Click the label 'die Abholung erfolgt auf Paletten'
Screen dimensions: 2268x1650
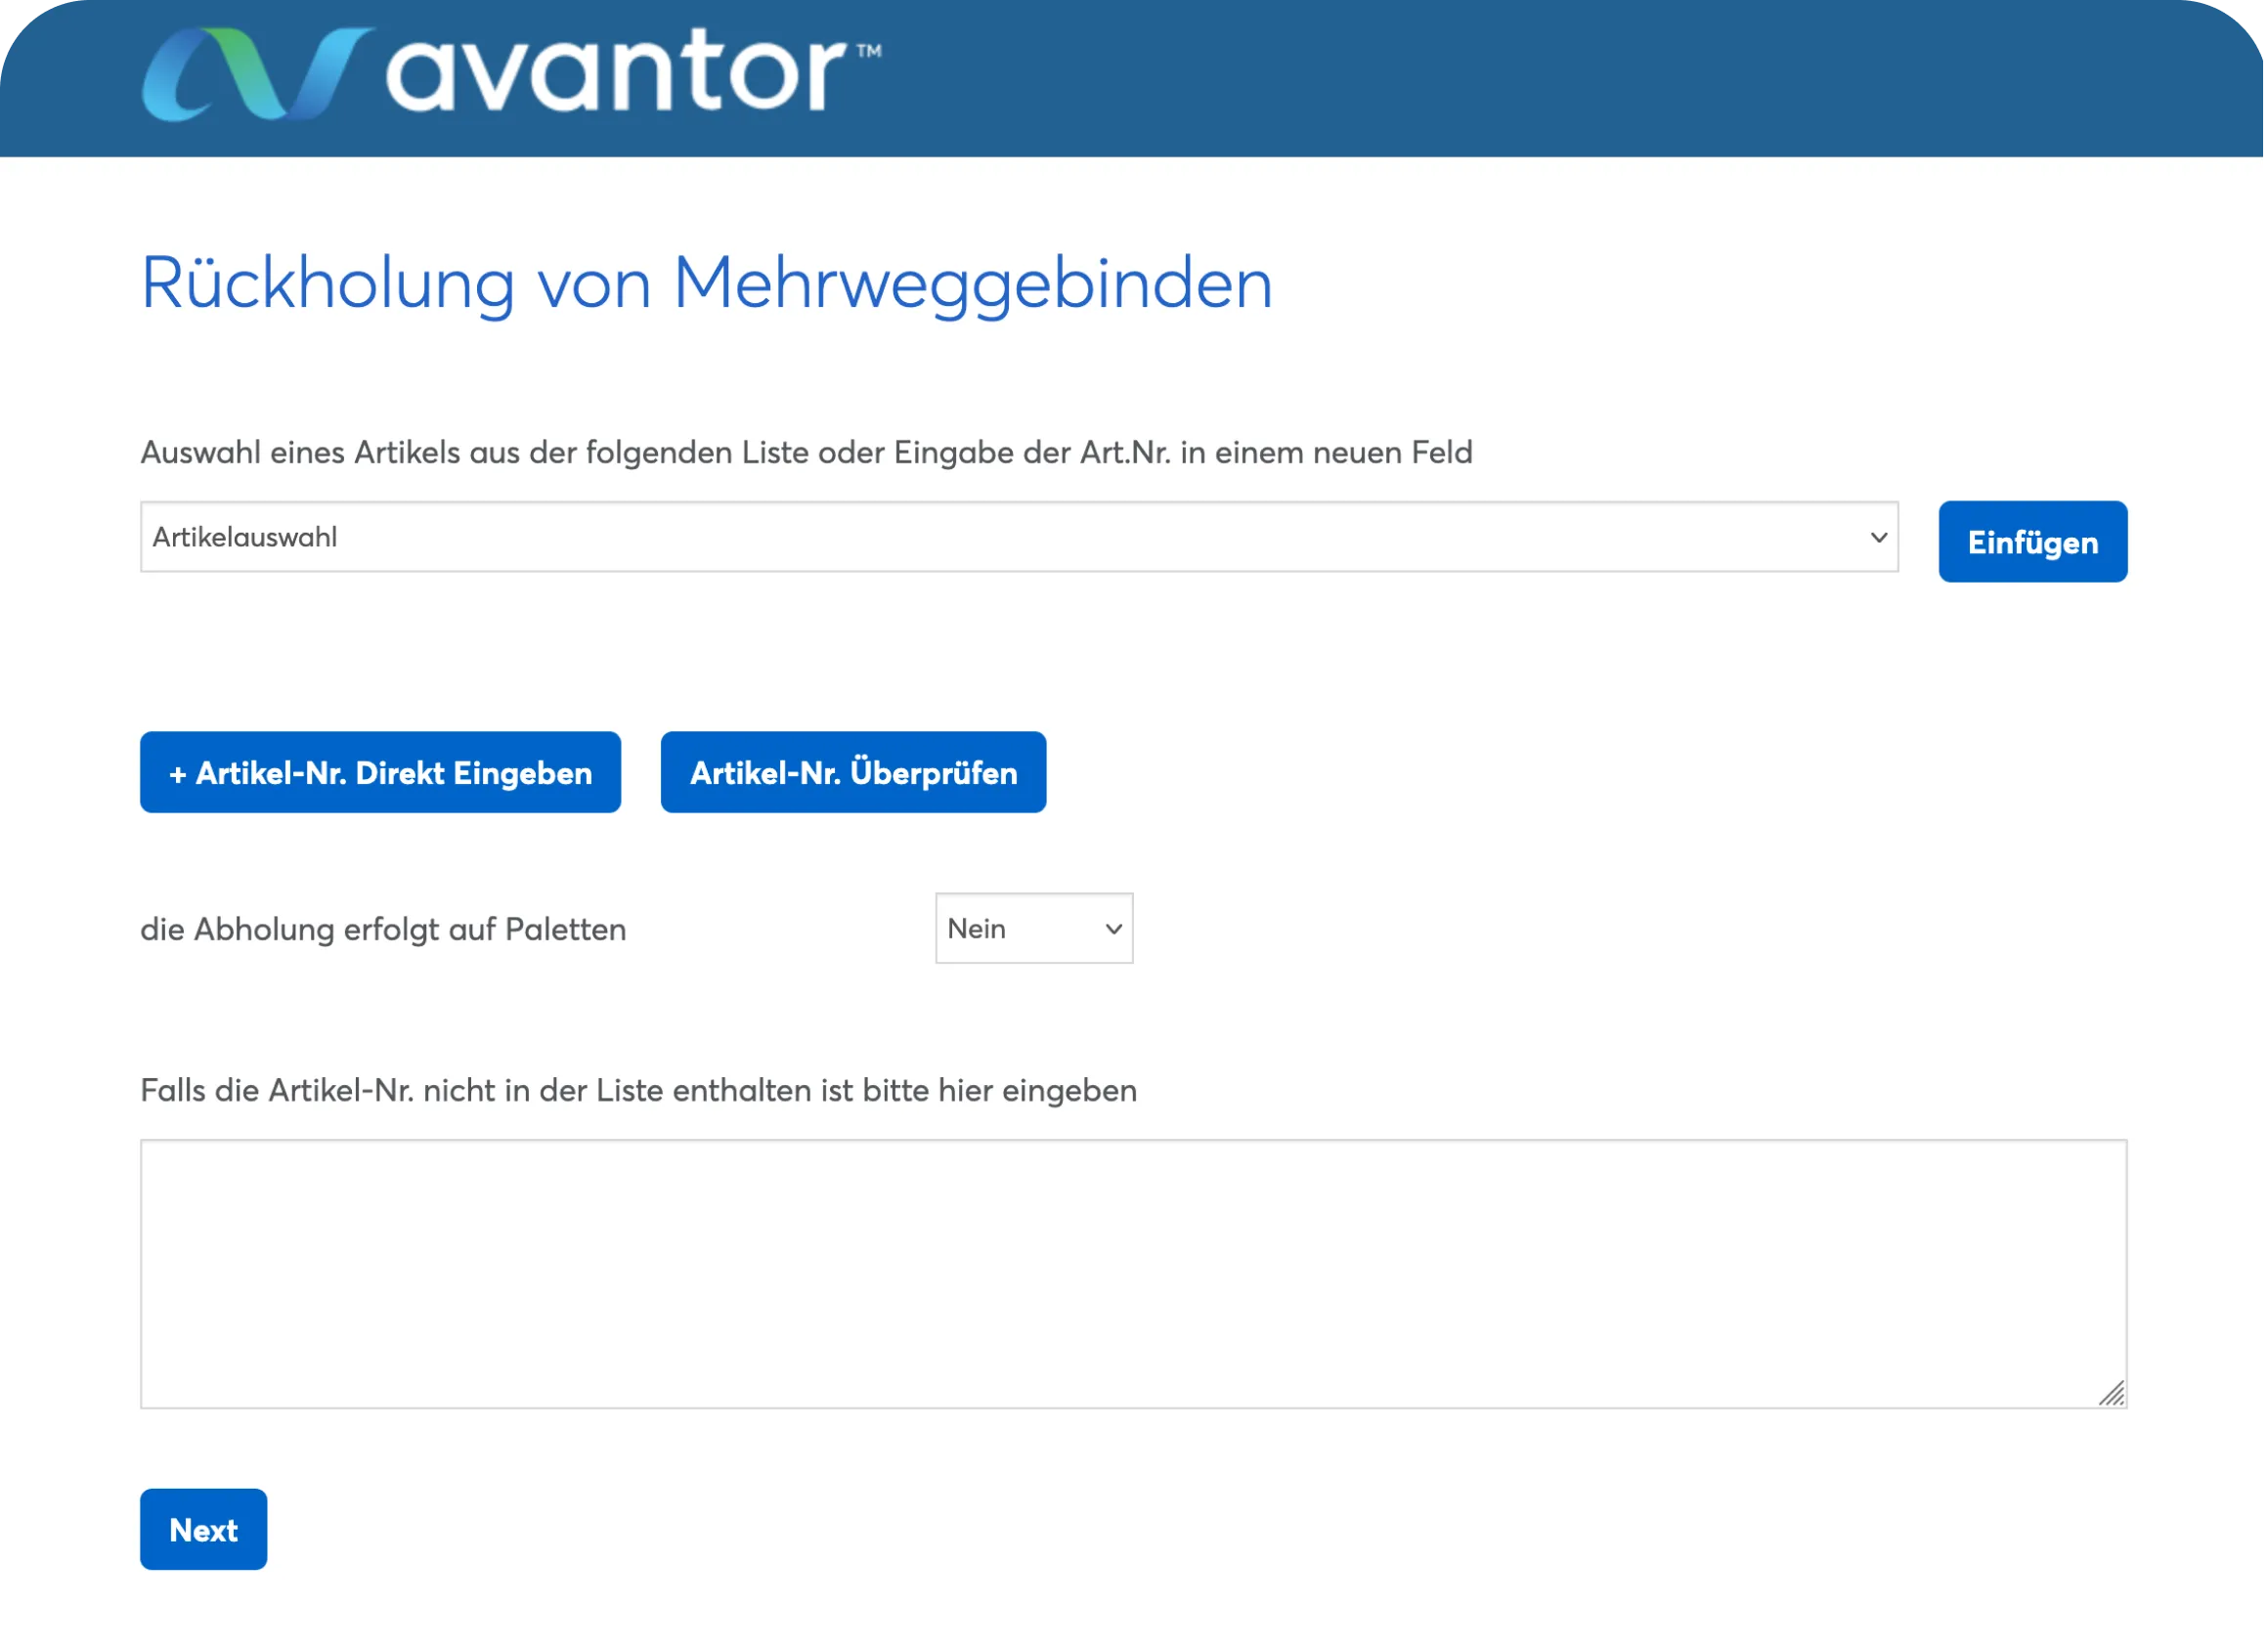pyautogui.click(x=384, y=931)
